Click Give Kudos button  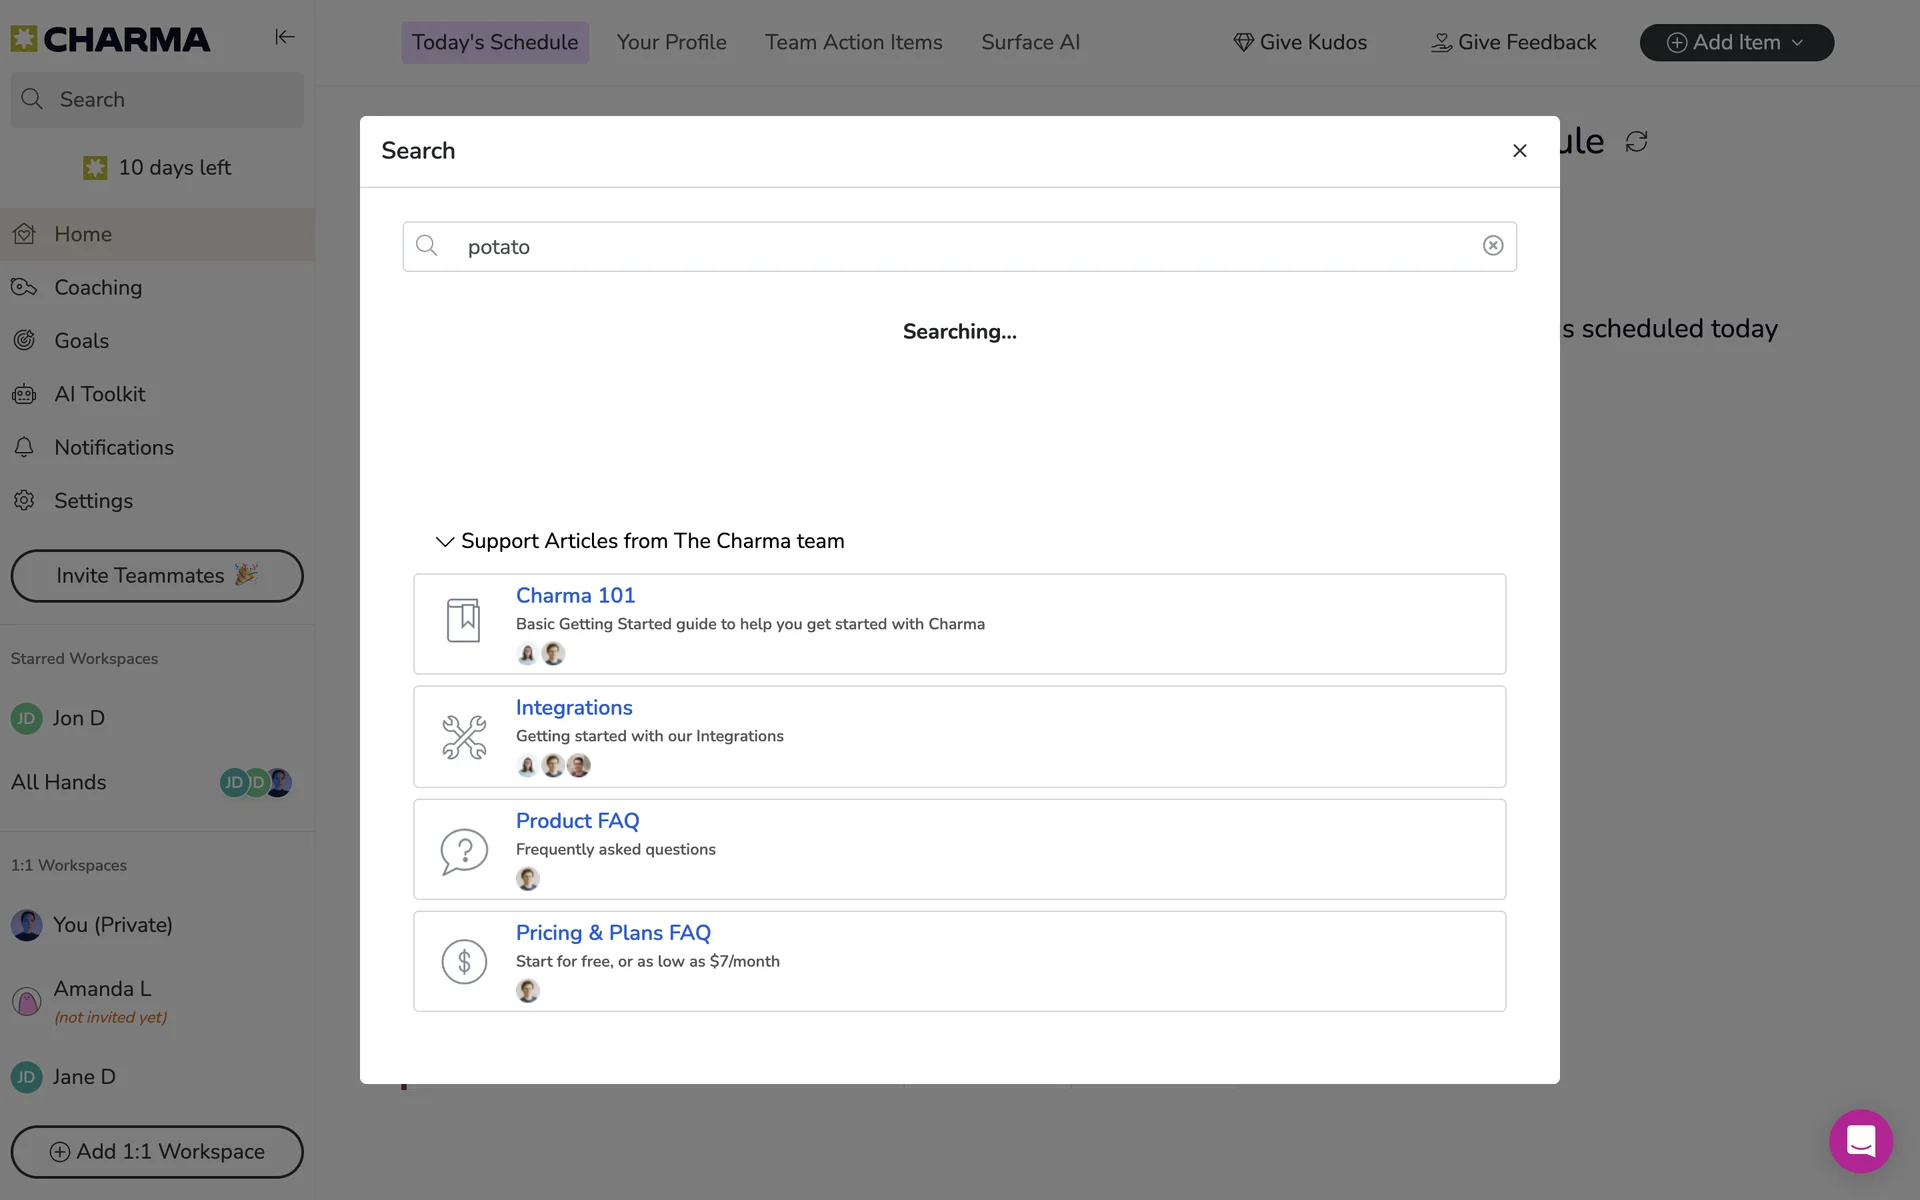point(1299,43)
